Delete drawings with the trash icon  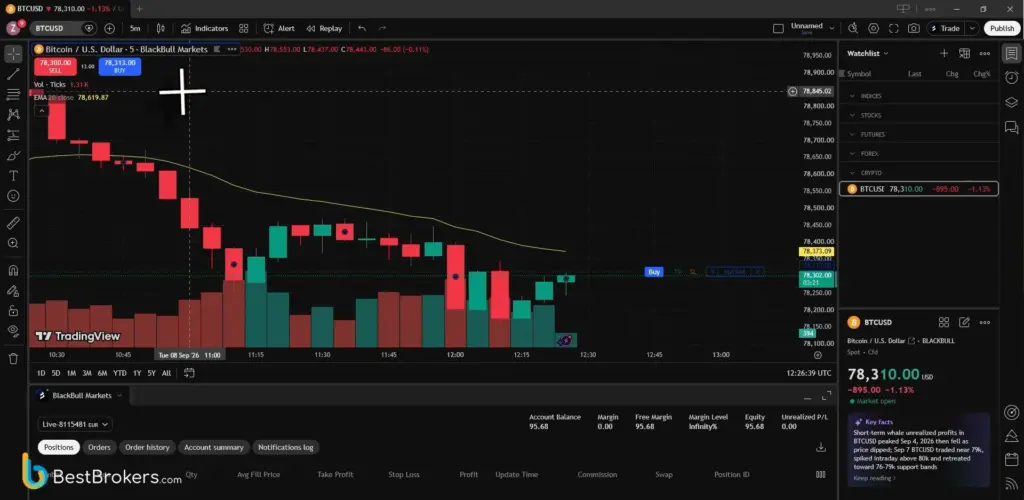(13, 358)
